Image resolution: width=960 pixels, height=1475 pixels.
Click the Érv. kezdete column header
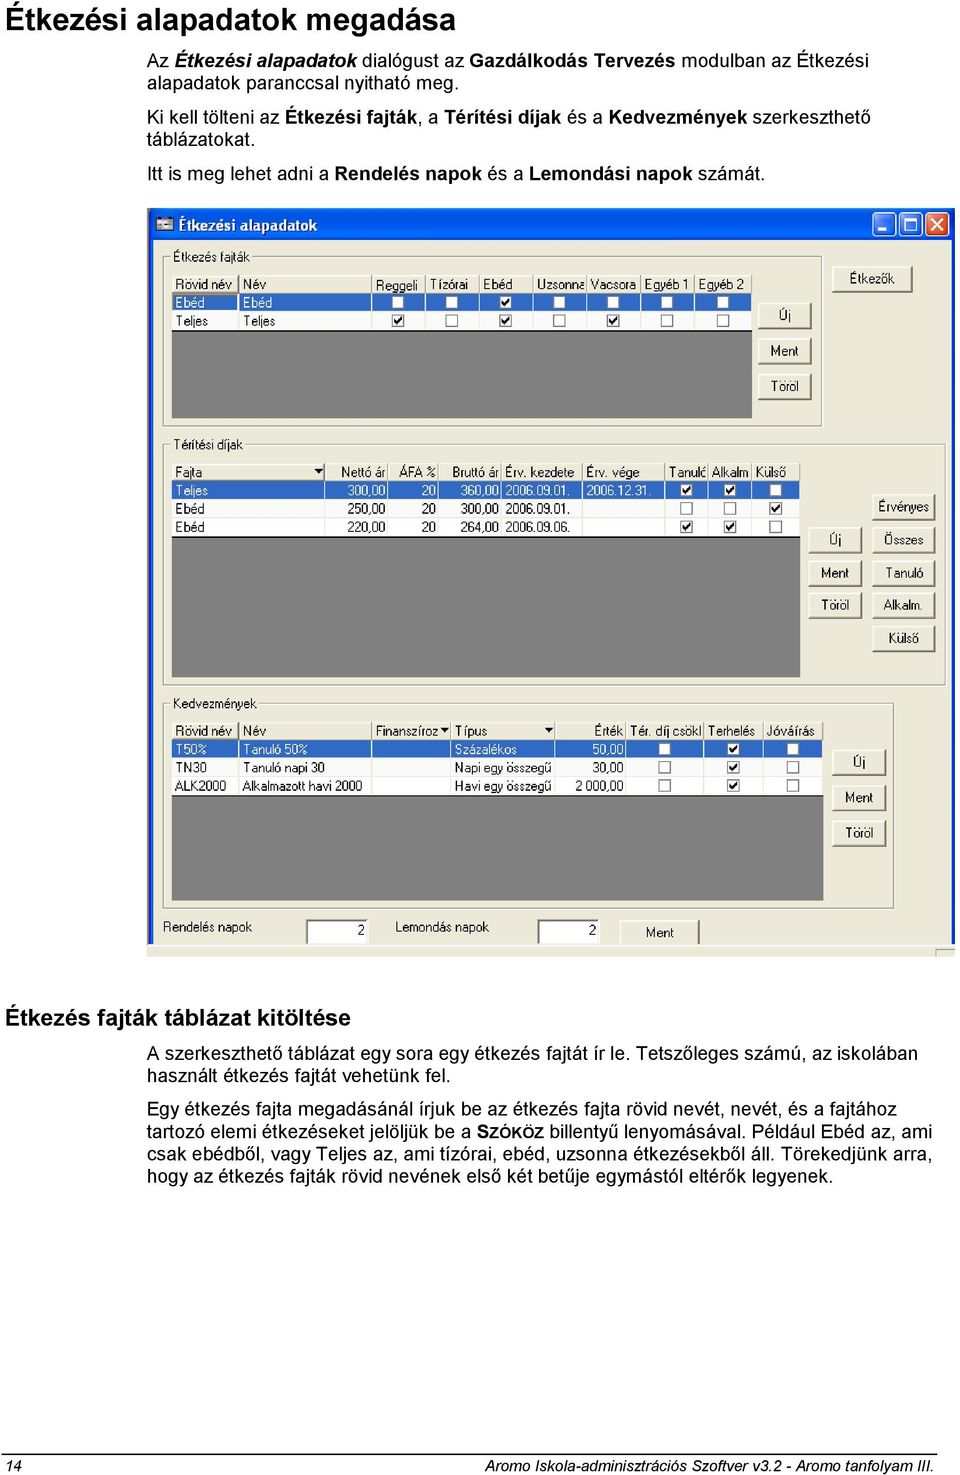[541, 471]
